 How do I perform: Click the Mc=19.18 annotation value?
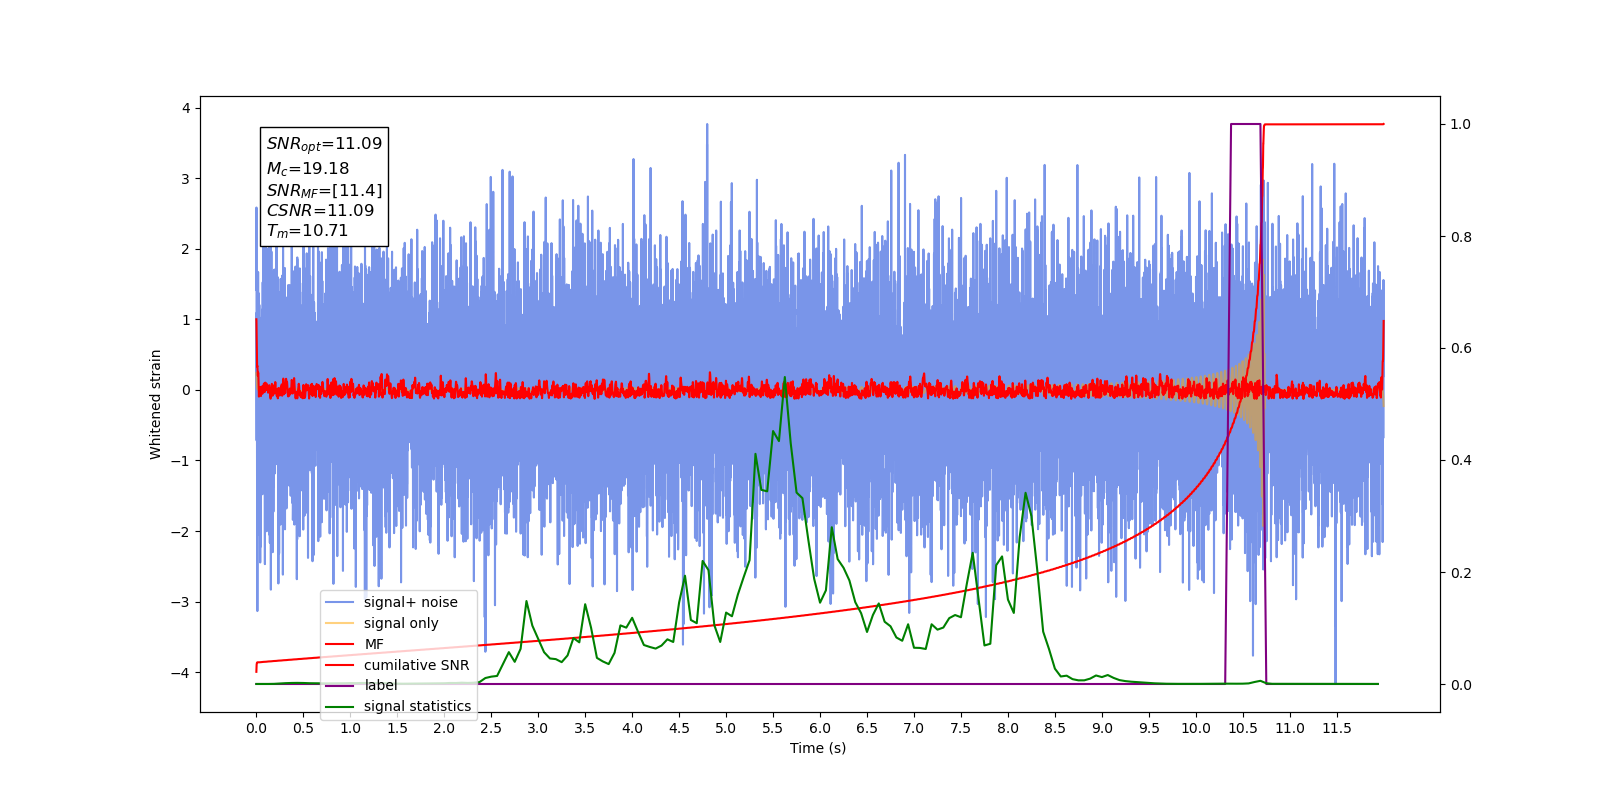(308, 169)
